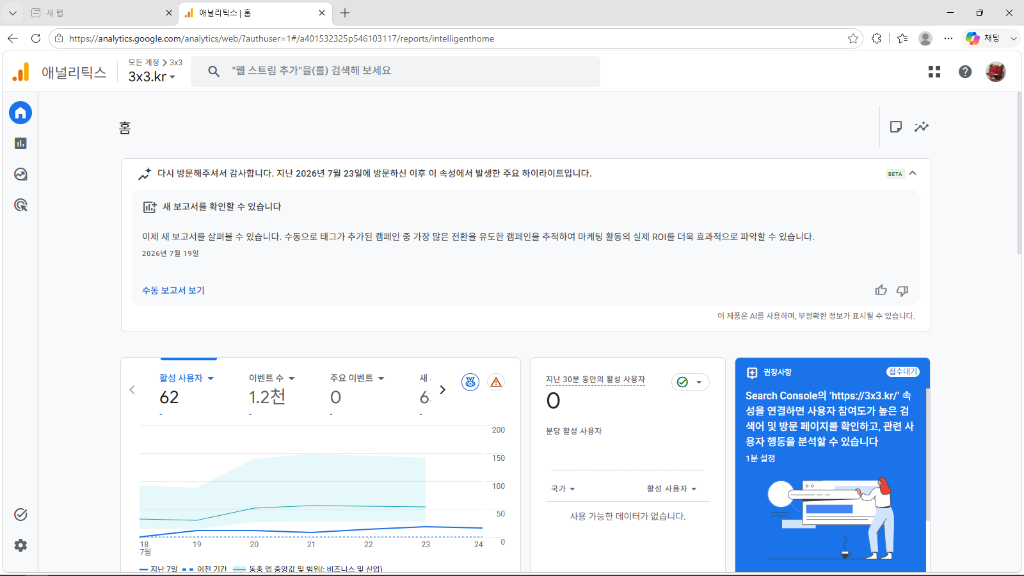Click the Search Console recommendation text
The height and width of the screenshot is (576, 1024).
(830, 419)
